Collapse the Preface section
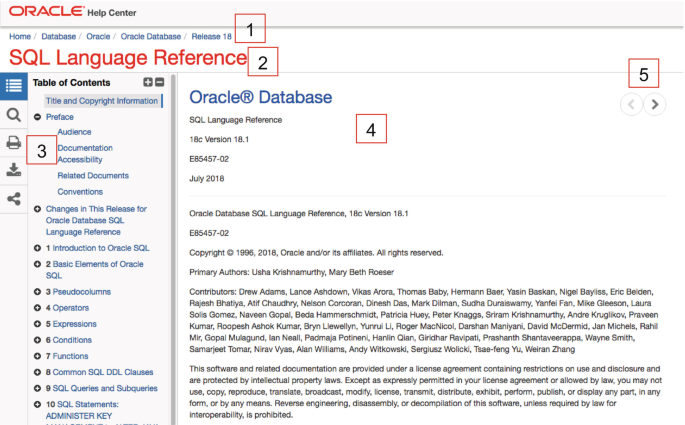This screenshot has width=685, height=425. [37, 117]
